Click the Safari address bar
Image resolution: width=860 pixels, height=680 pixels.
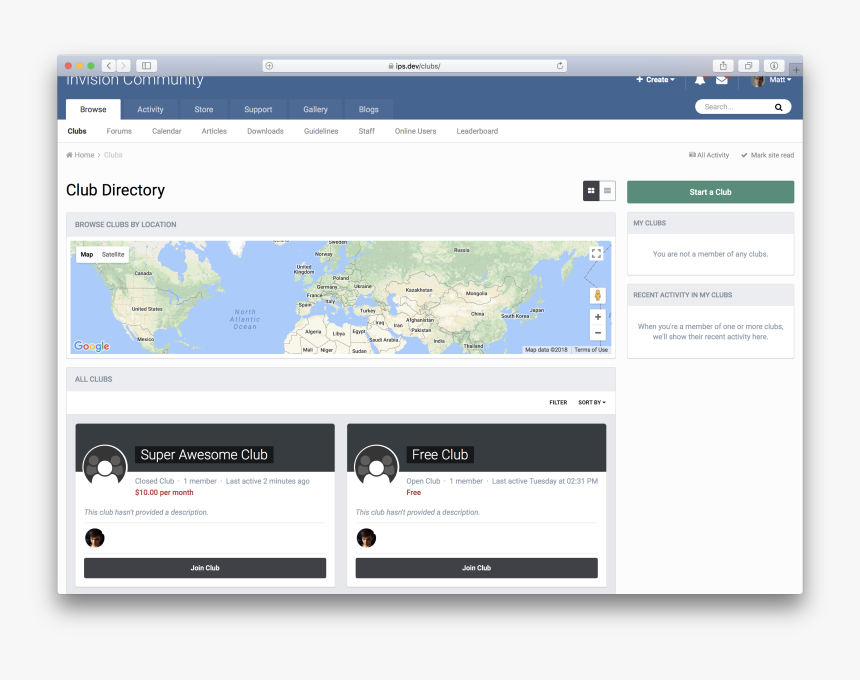pyautogui.click(x=415, y=66)
